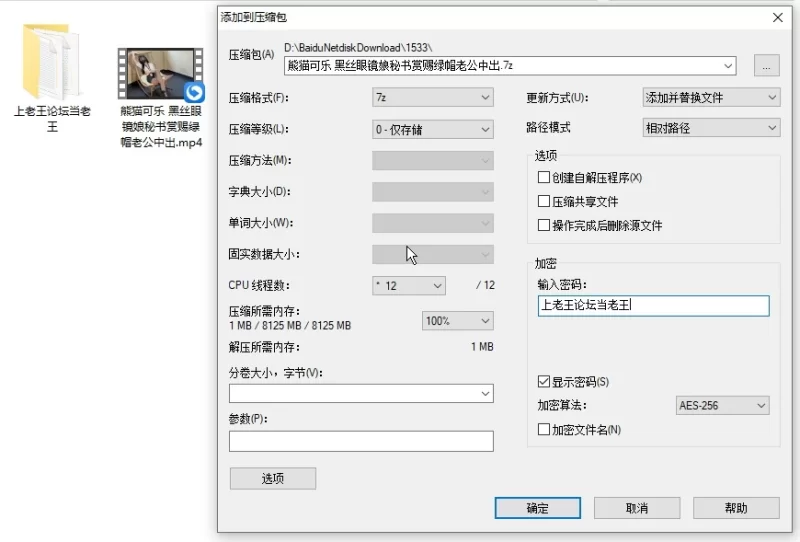The height and width of the screenshot is (542, 800).
Task: Open the 更新方式 dropdown
Action: click(x=710, y=98)
